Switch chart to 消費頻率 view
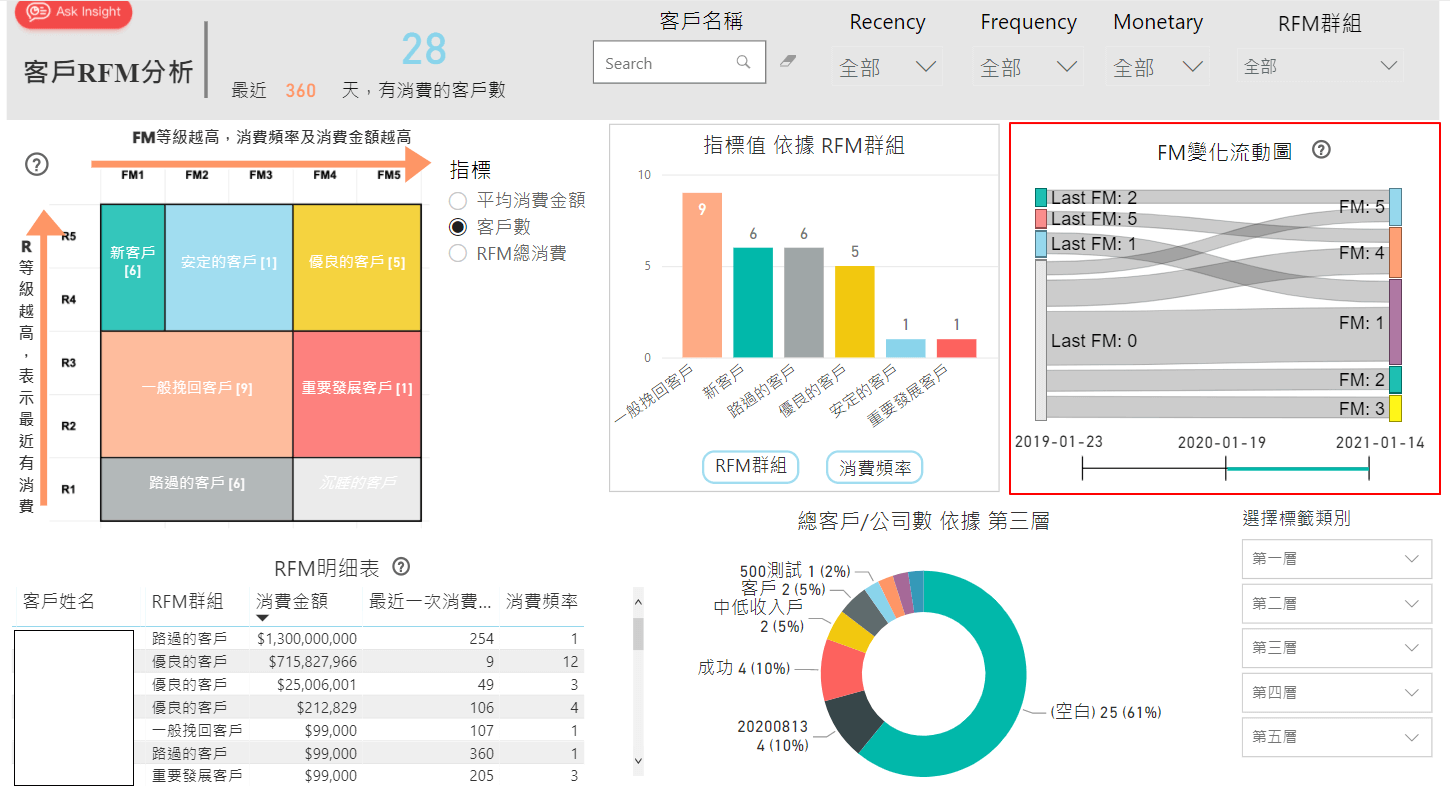The width and height of the screenshot is (1450, 799). [874, 467]
